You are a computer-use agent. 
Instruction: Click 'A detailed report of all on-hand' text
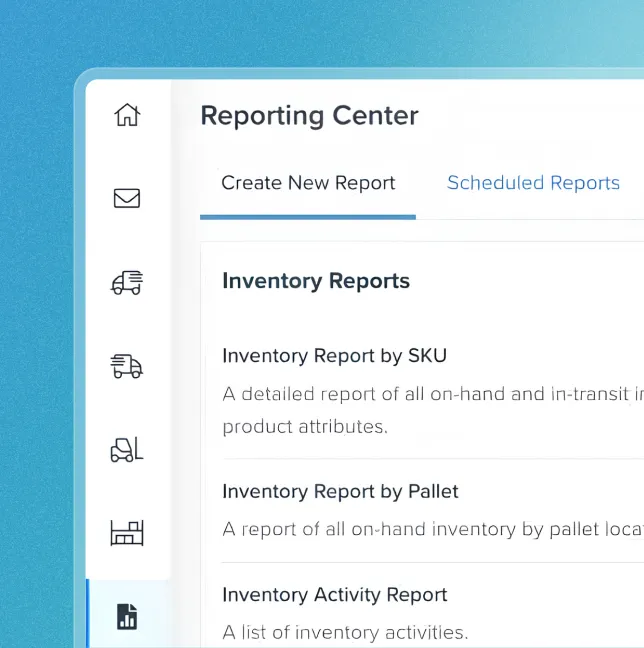[x=364, y=394]
